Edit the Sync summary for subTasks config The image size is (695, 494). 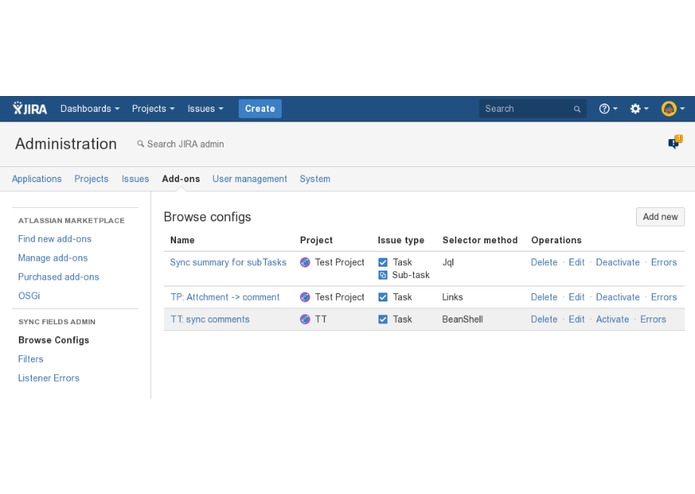pyautogui.click(x=576, y=262)
